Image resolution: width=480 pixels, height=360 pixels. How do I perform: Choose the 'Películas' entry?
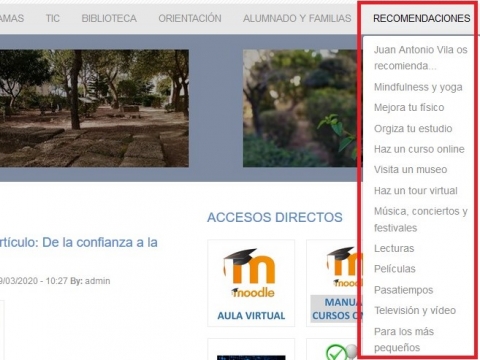(395, 269)
